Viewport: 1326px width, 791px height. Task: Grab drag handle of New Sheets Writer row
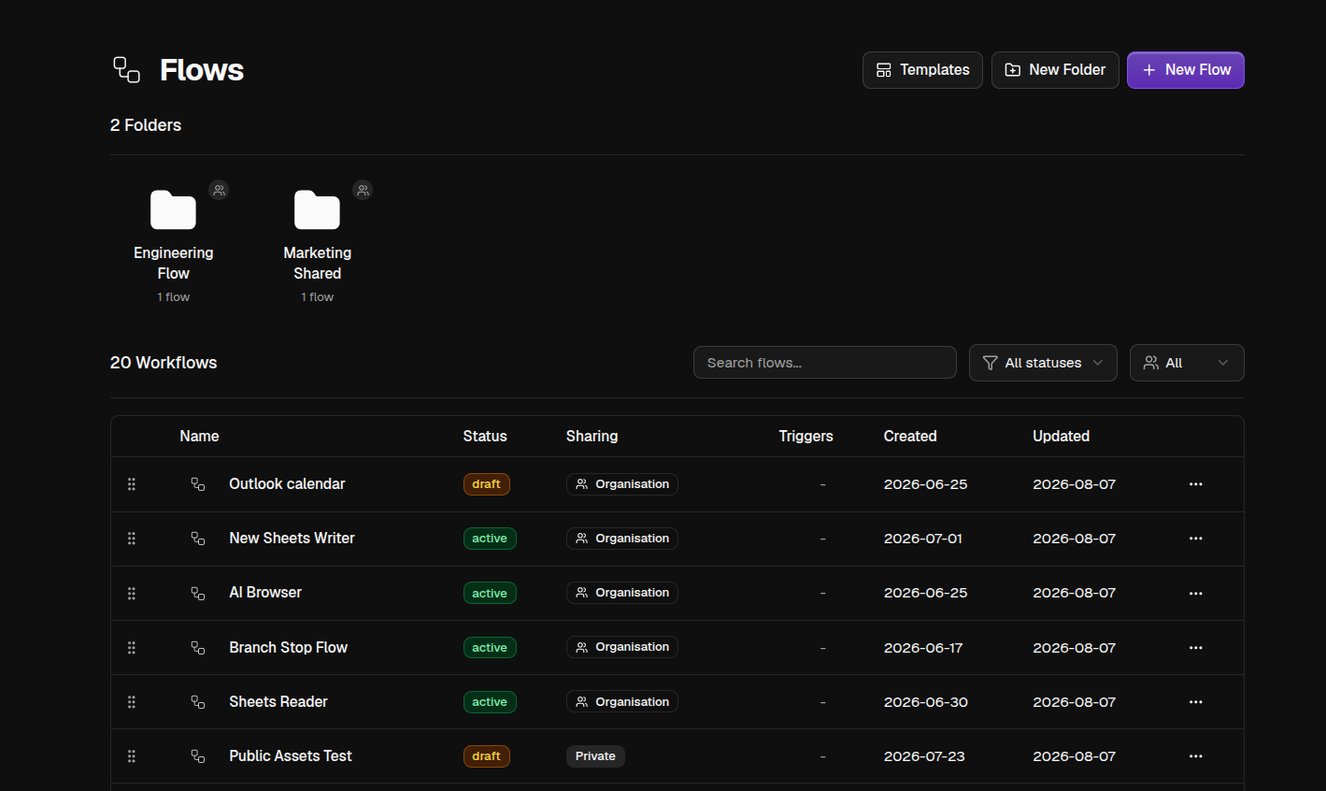tap(131, 538)
